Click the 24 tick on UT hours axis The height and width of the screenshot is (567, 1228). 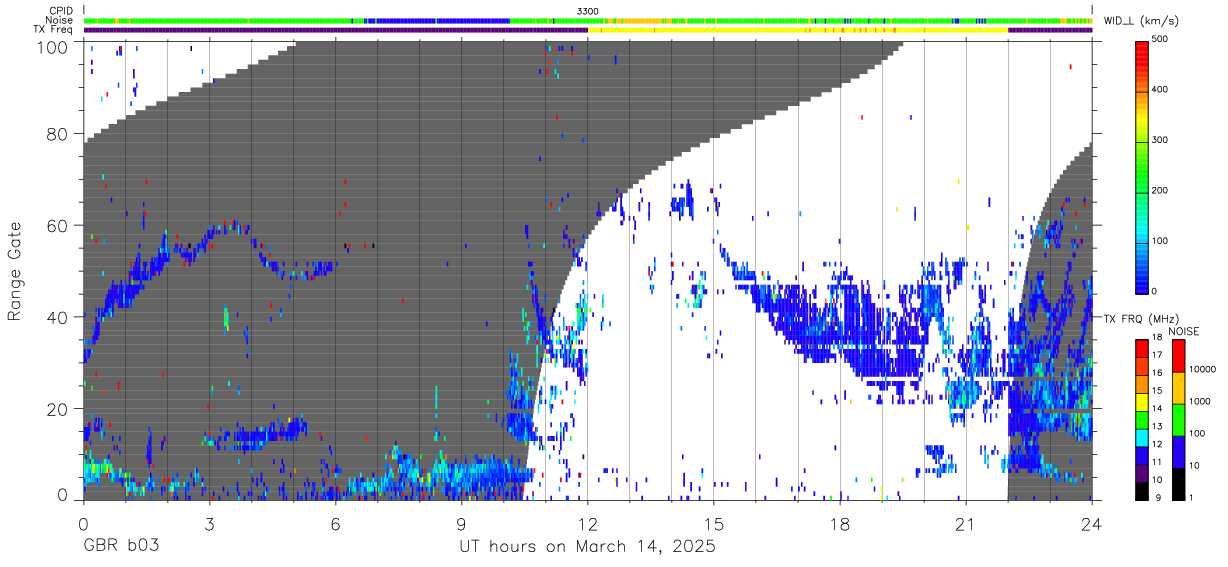pos(1092,524)
